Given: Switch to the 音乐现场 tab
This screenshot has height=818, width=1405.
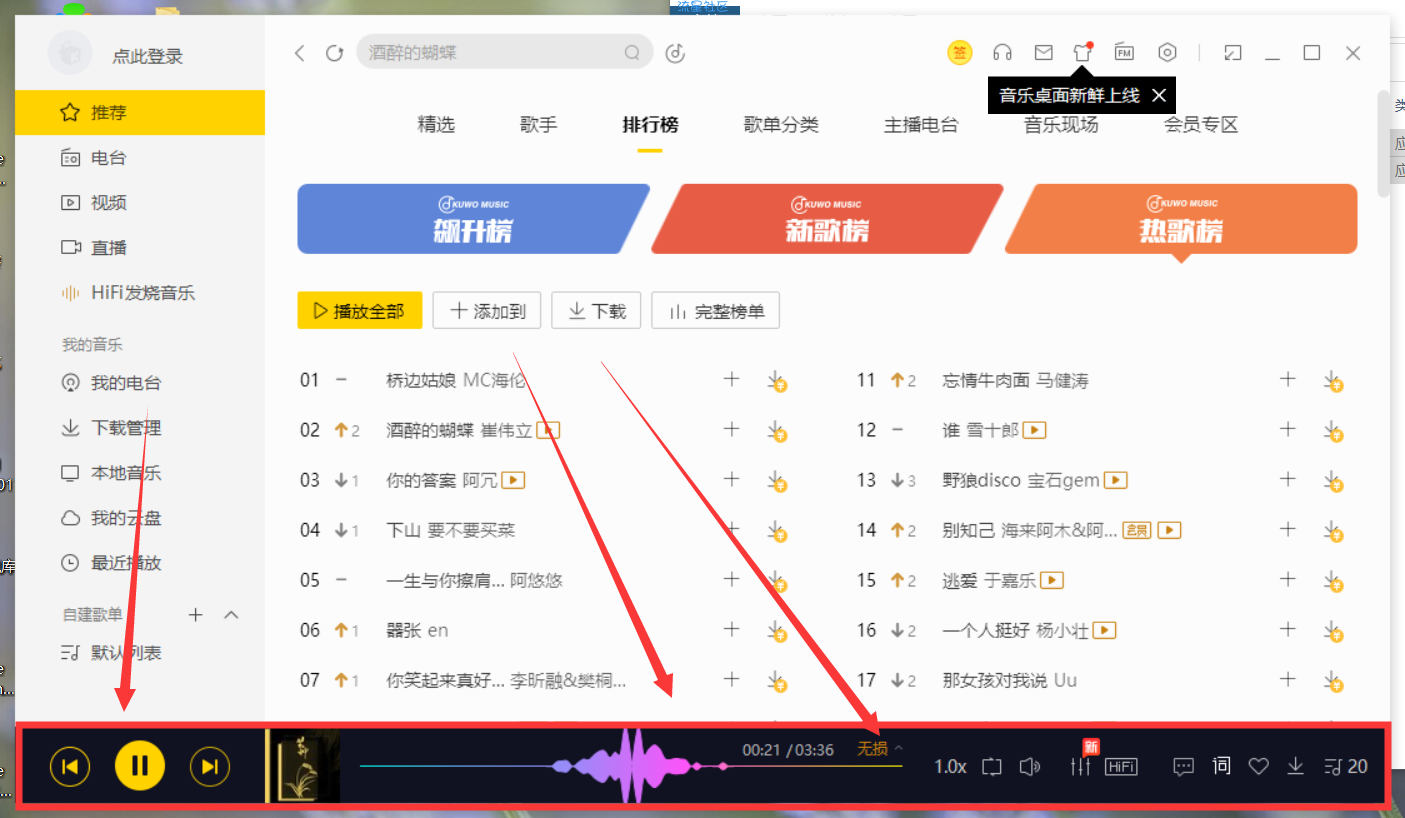Looking at the screenshot, I should point(1061,125).
